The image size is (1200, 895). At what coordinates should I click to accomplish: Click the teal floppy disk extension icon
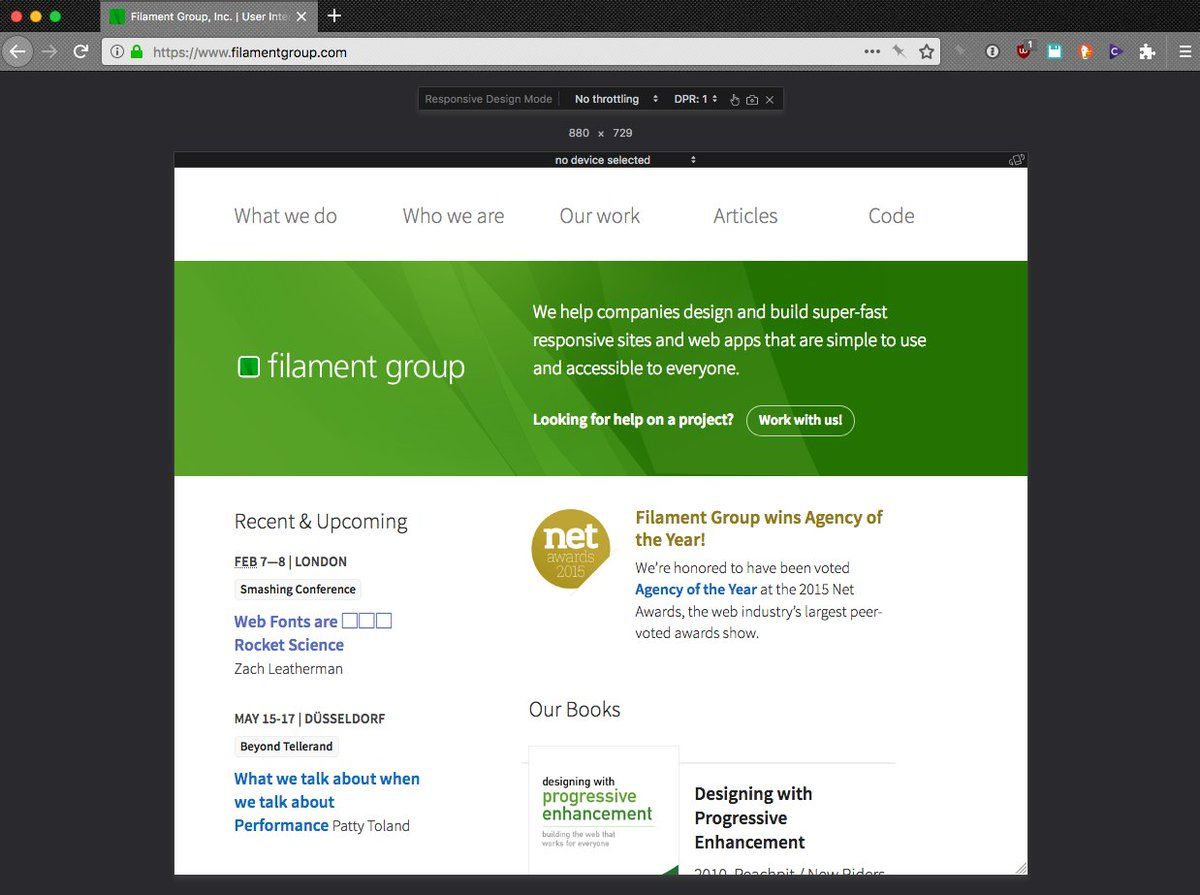point(1054,51)
